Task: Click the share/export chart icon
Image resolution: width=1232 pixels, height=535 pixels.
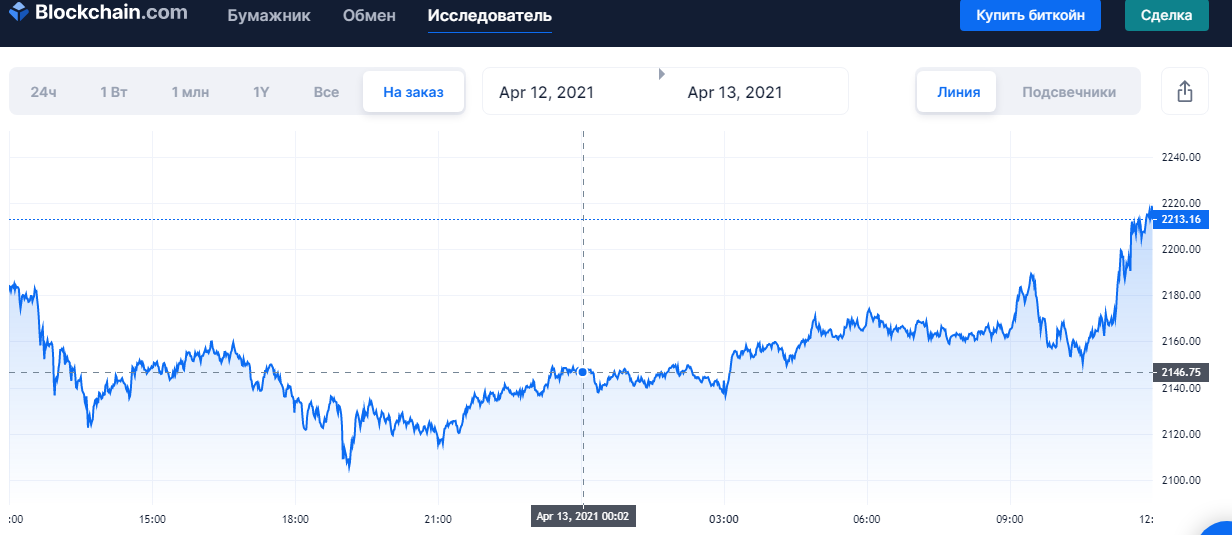Action: tap(1185, 92)
